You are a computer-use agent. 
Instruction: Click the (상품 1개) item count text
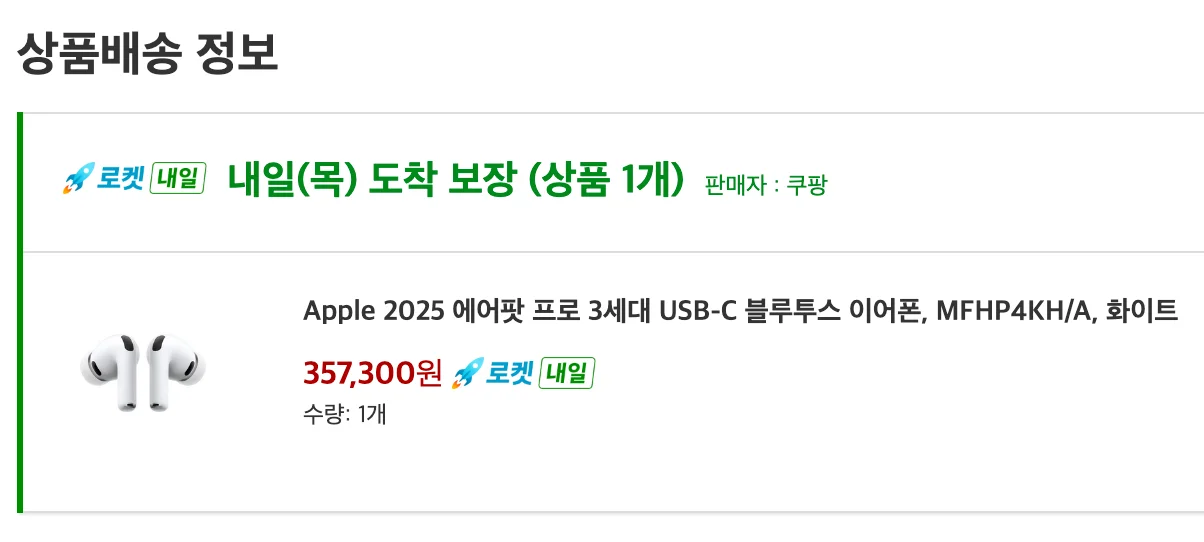[605, 181]
